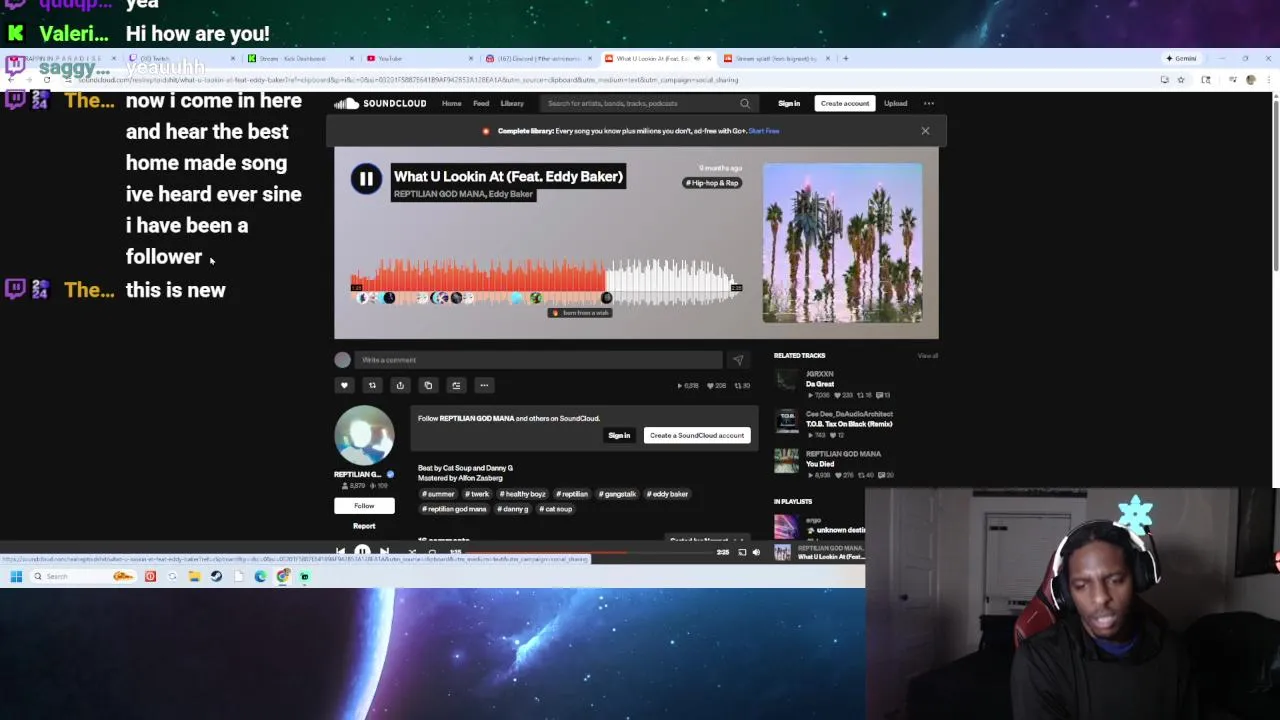
Task: Open the REPTILIAN GOD MANA, Eddy Baker artist link
Action: [463, 194]
